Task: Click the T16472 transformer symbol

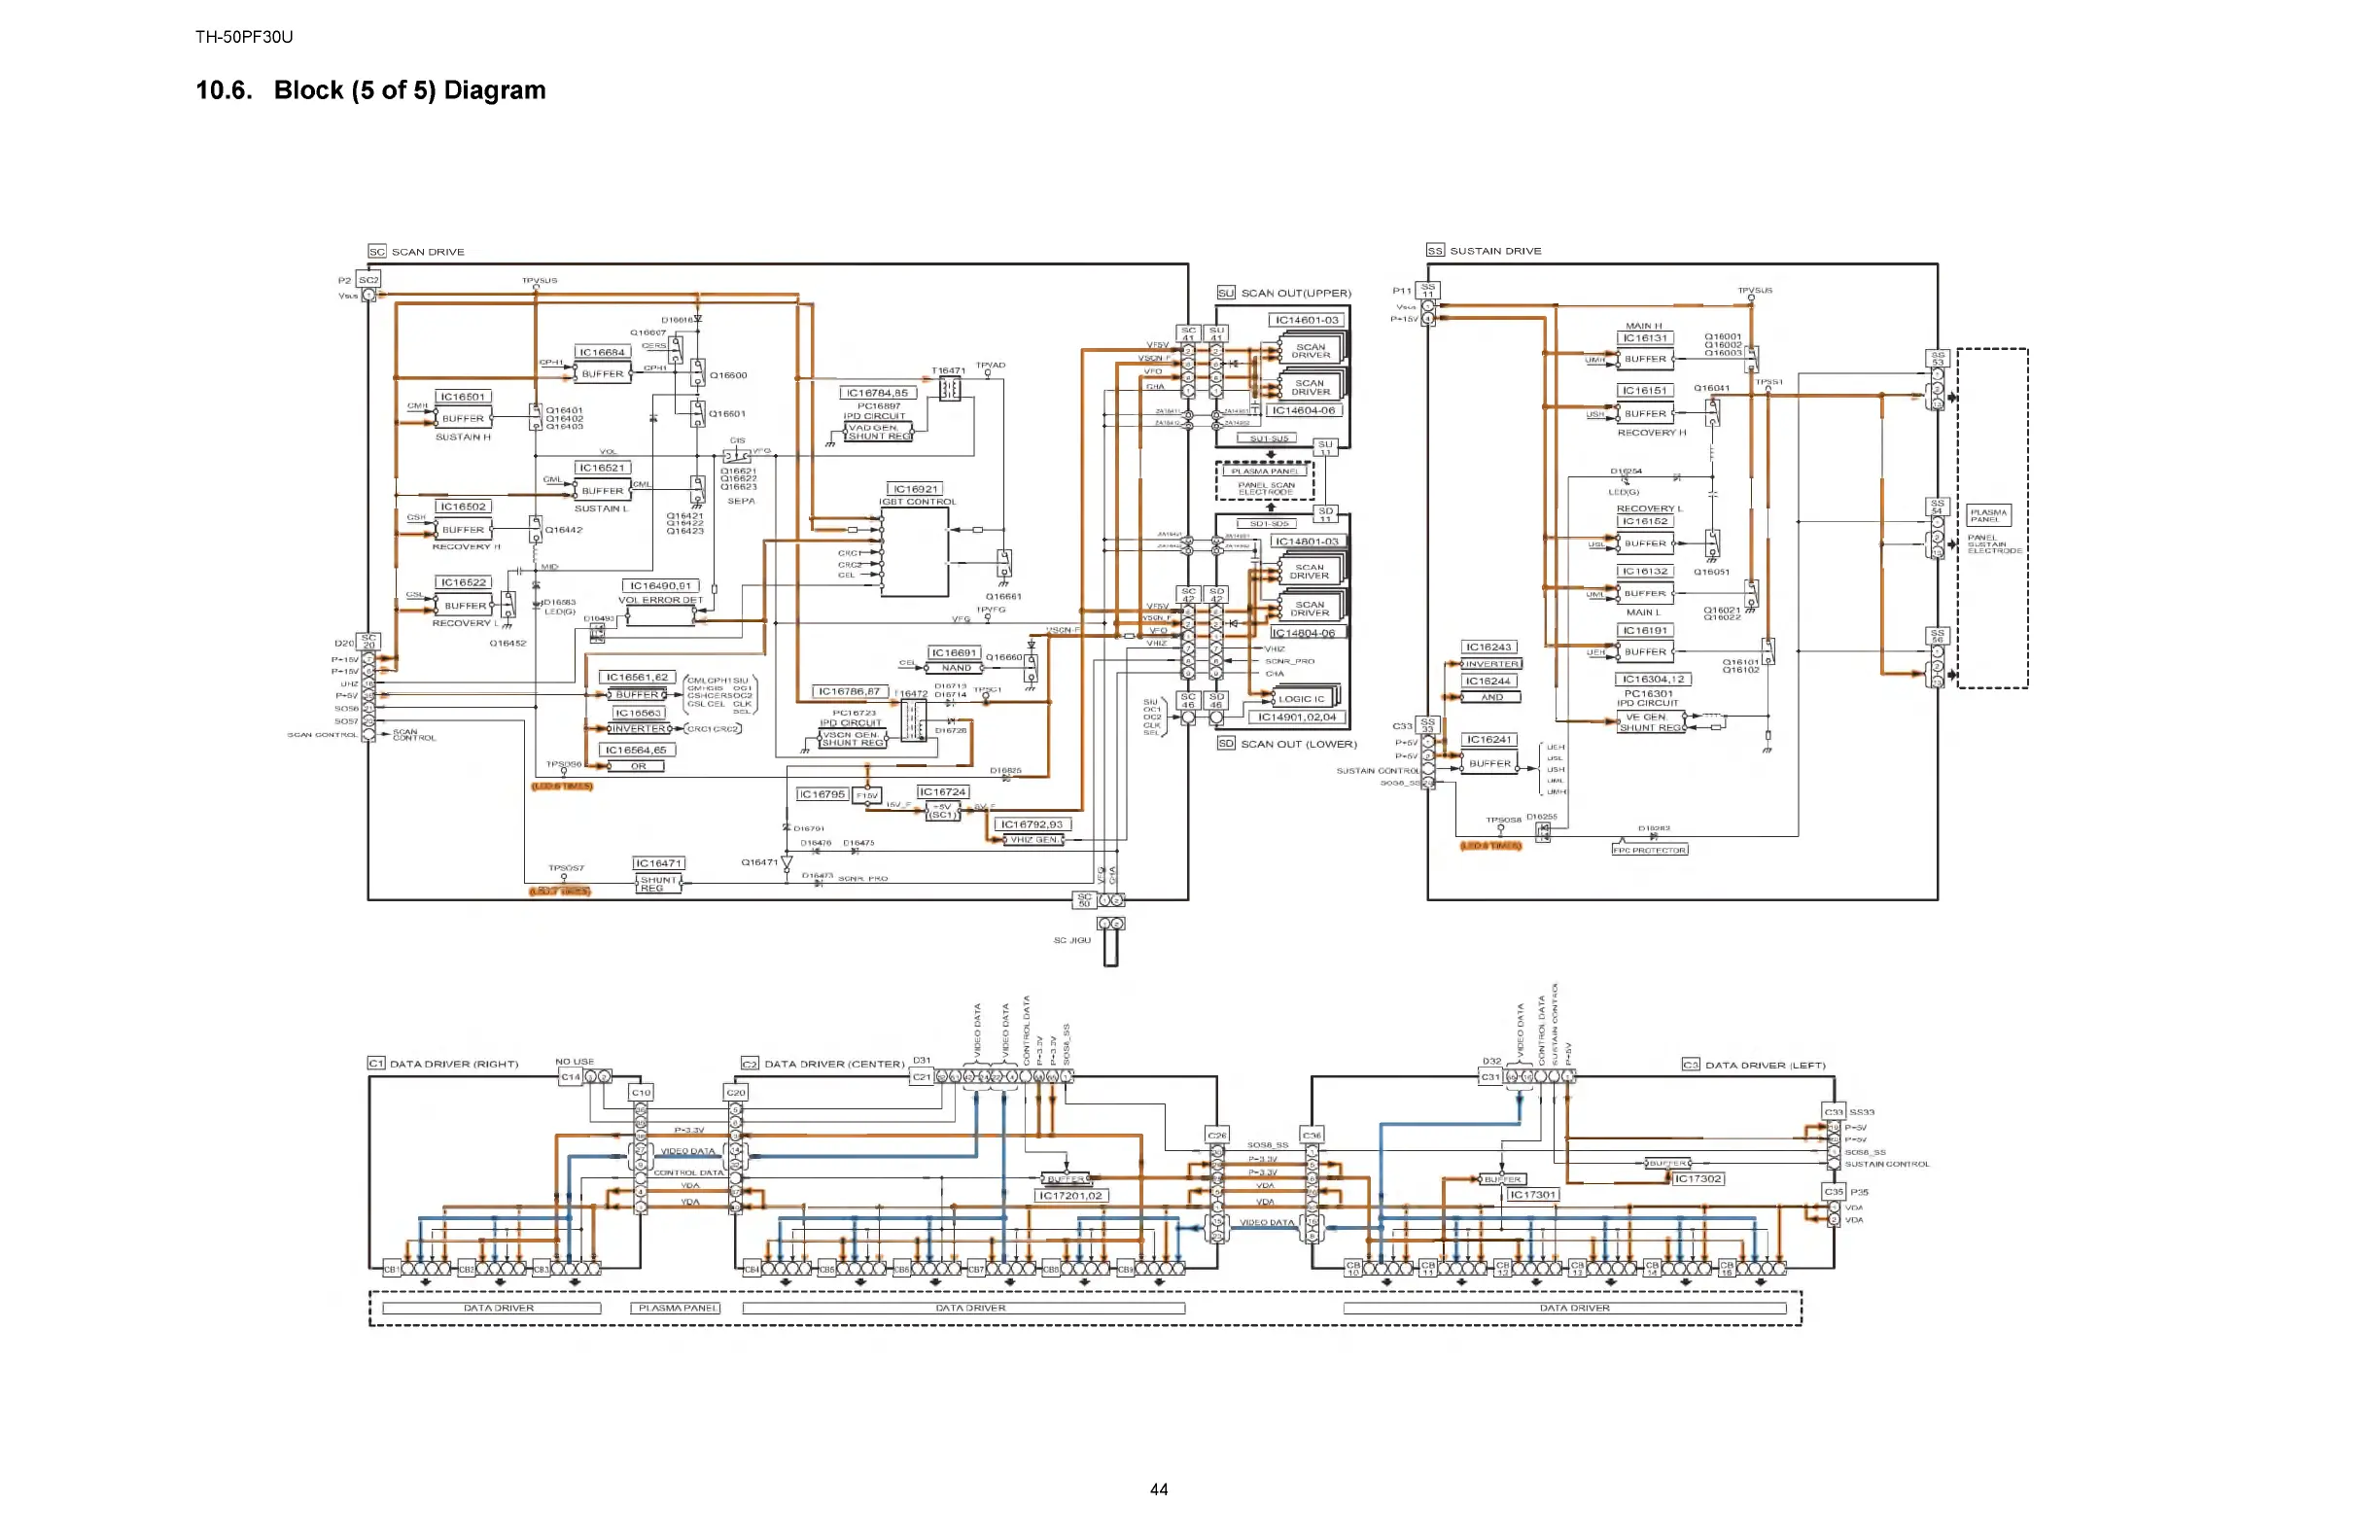Action: click(912, 719)
